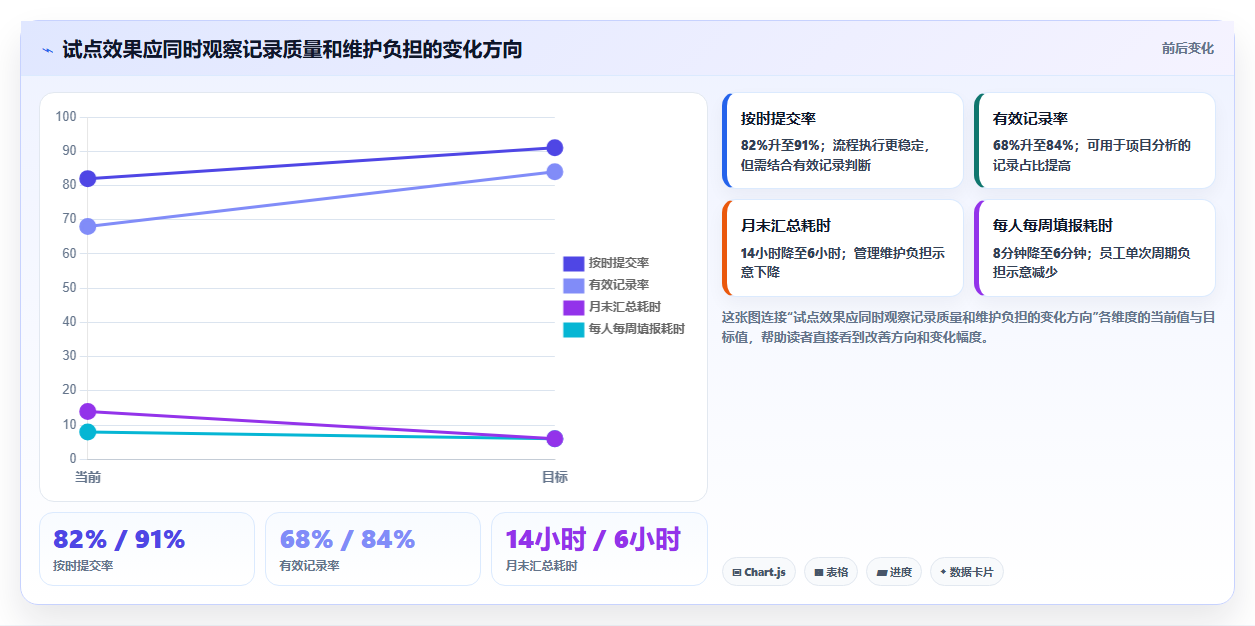Click the 目标 x-axis label

[555, 477]
